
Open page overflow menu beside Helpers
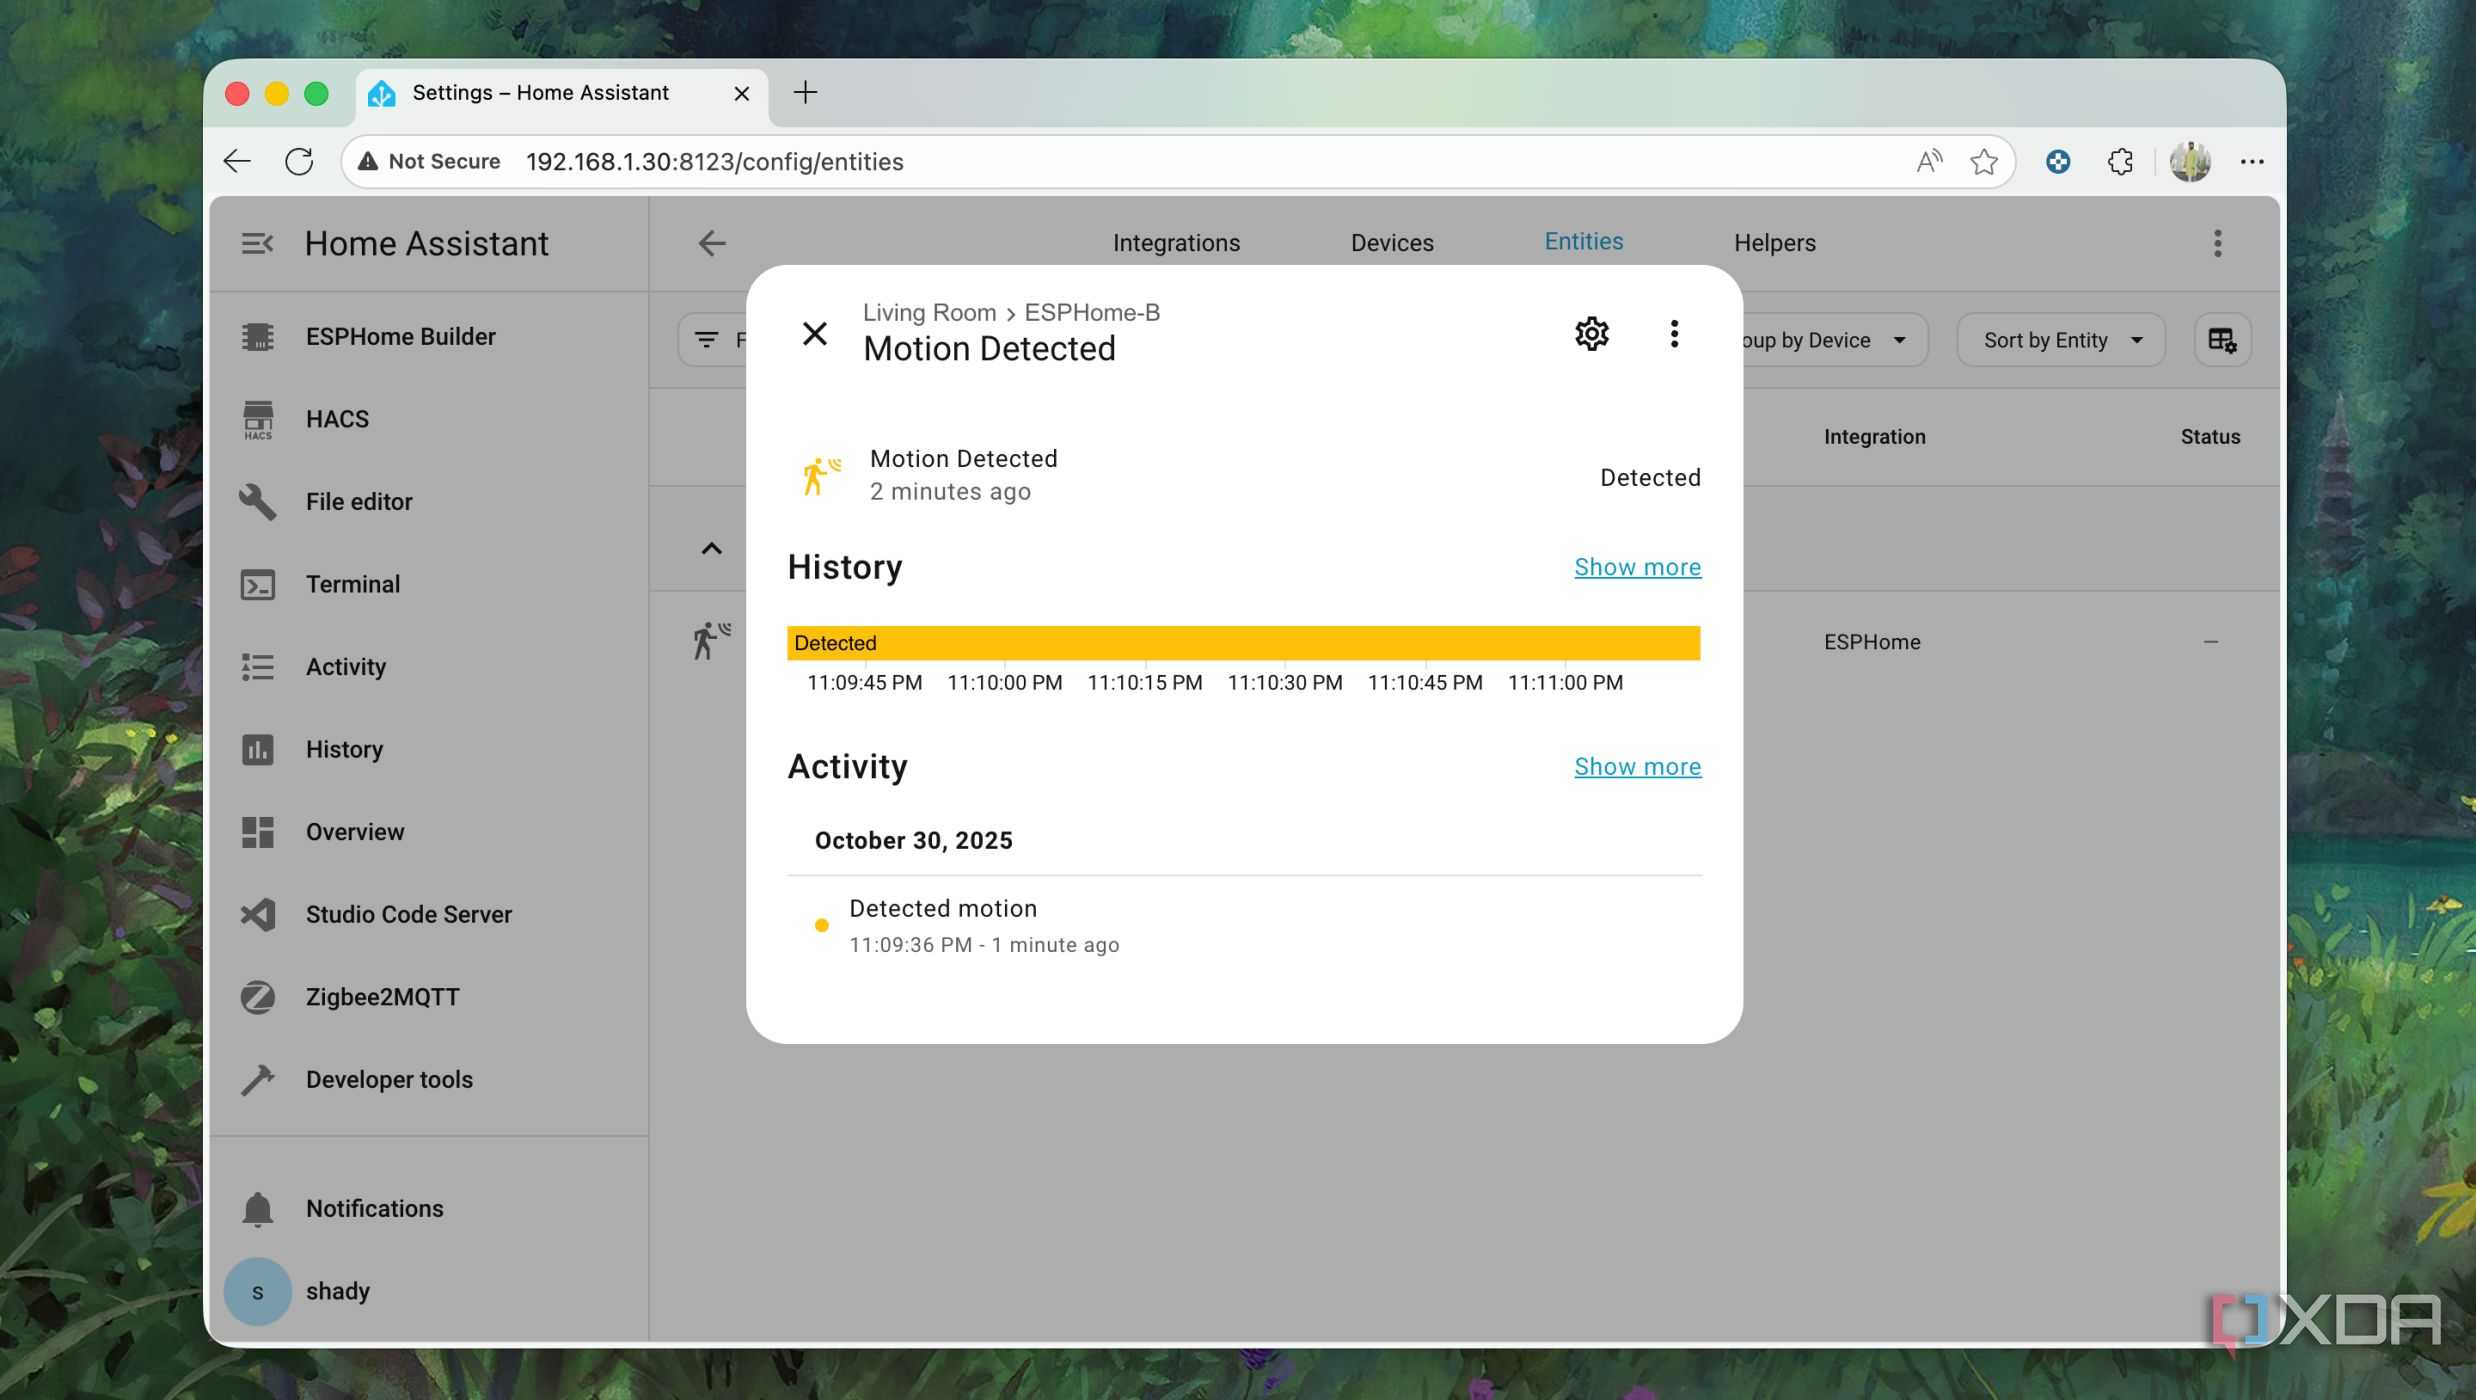(x=2217, y=243)
